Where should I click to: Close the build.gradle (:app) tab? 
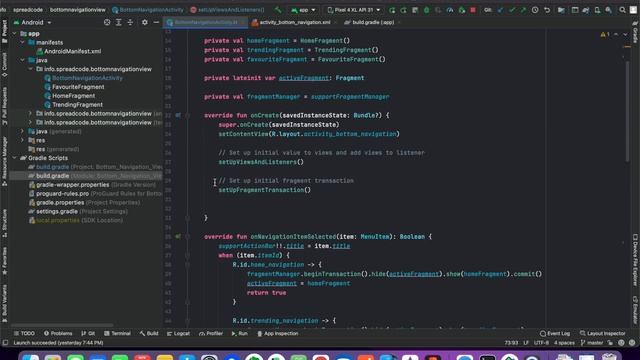[x=399, y=22]
